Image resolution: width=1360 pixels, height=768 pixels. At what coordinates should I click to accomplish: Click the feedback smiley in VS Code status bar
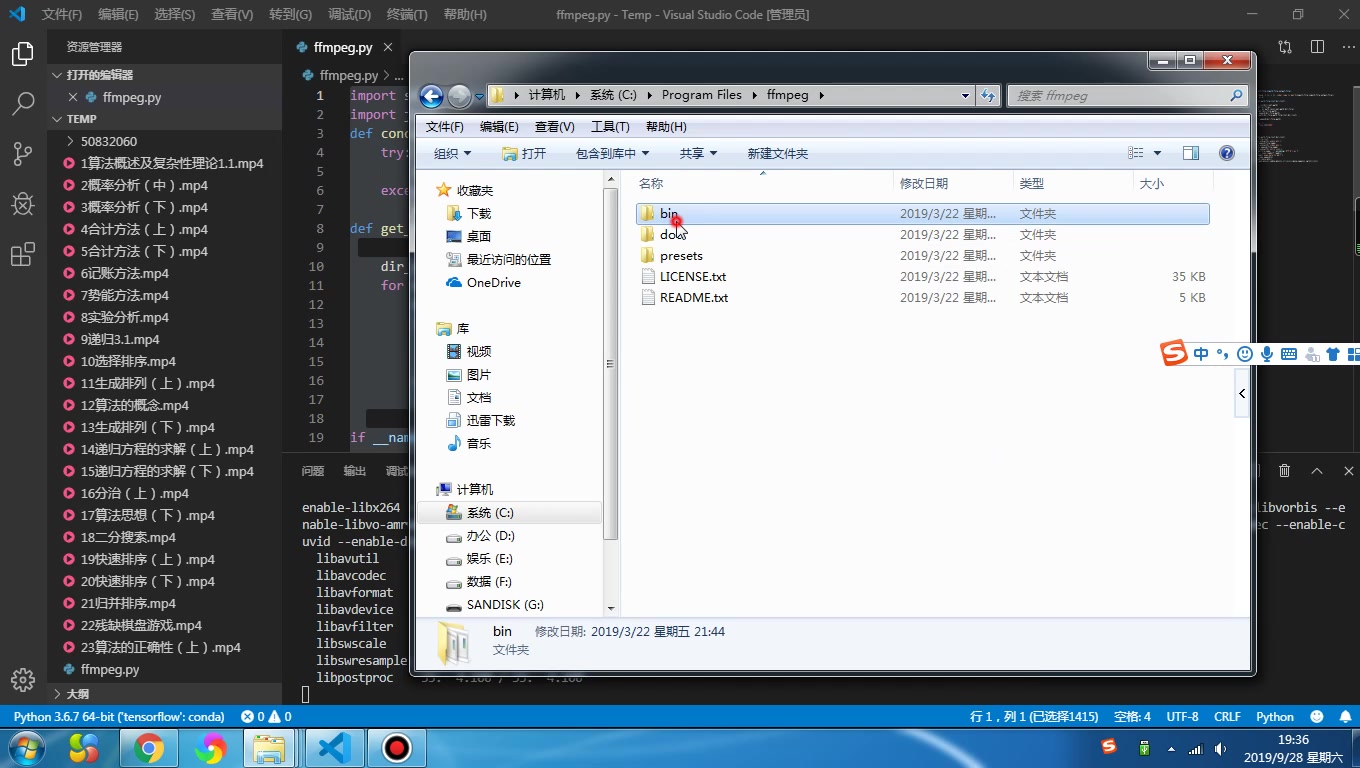1317,717
